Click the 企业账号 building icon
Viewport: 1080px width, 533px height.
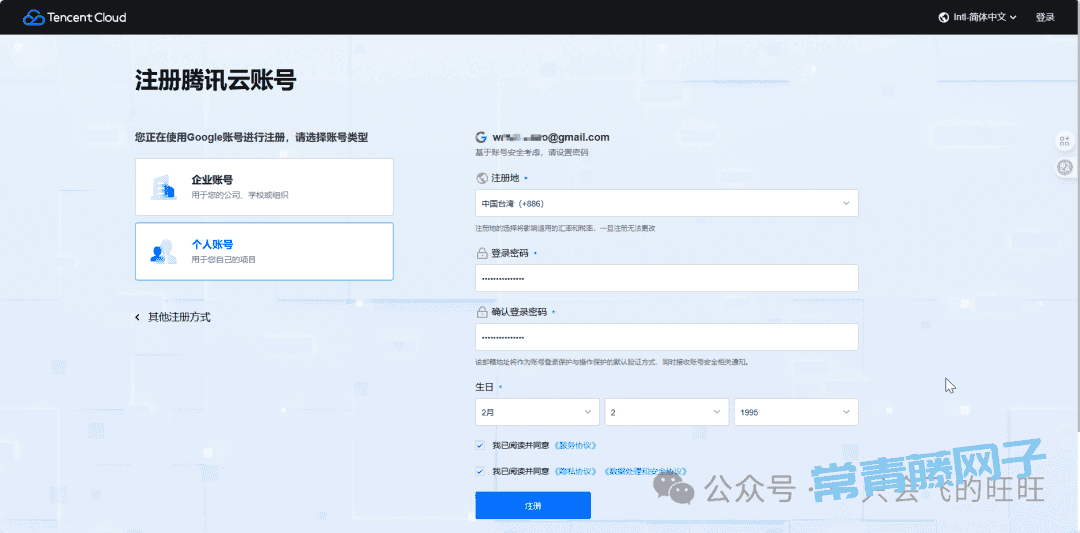coord(163,187)
